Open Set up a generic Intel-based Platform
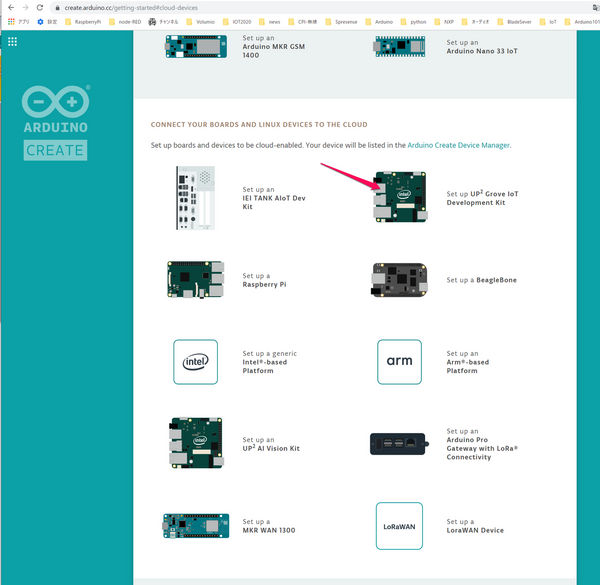 (269, 362)
